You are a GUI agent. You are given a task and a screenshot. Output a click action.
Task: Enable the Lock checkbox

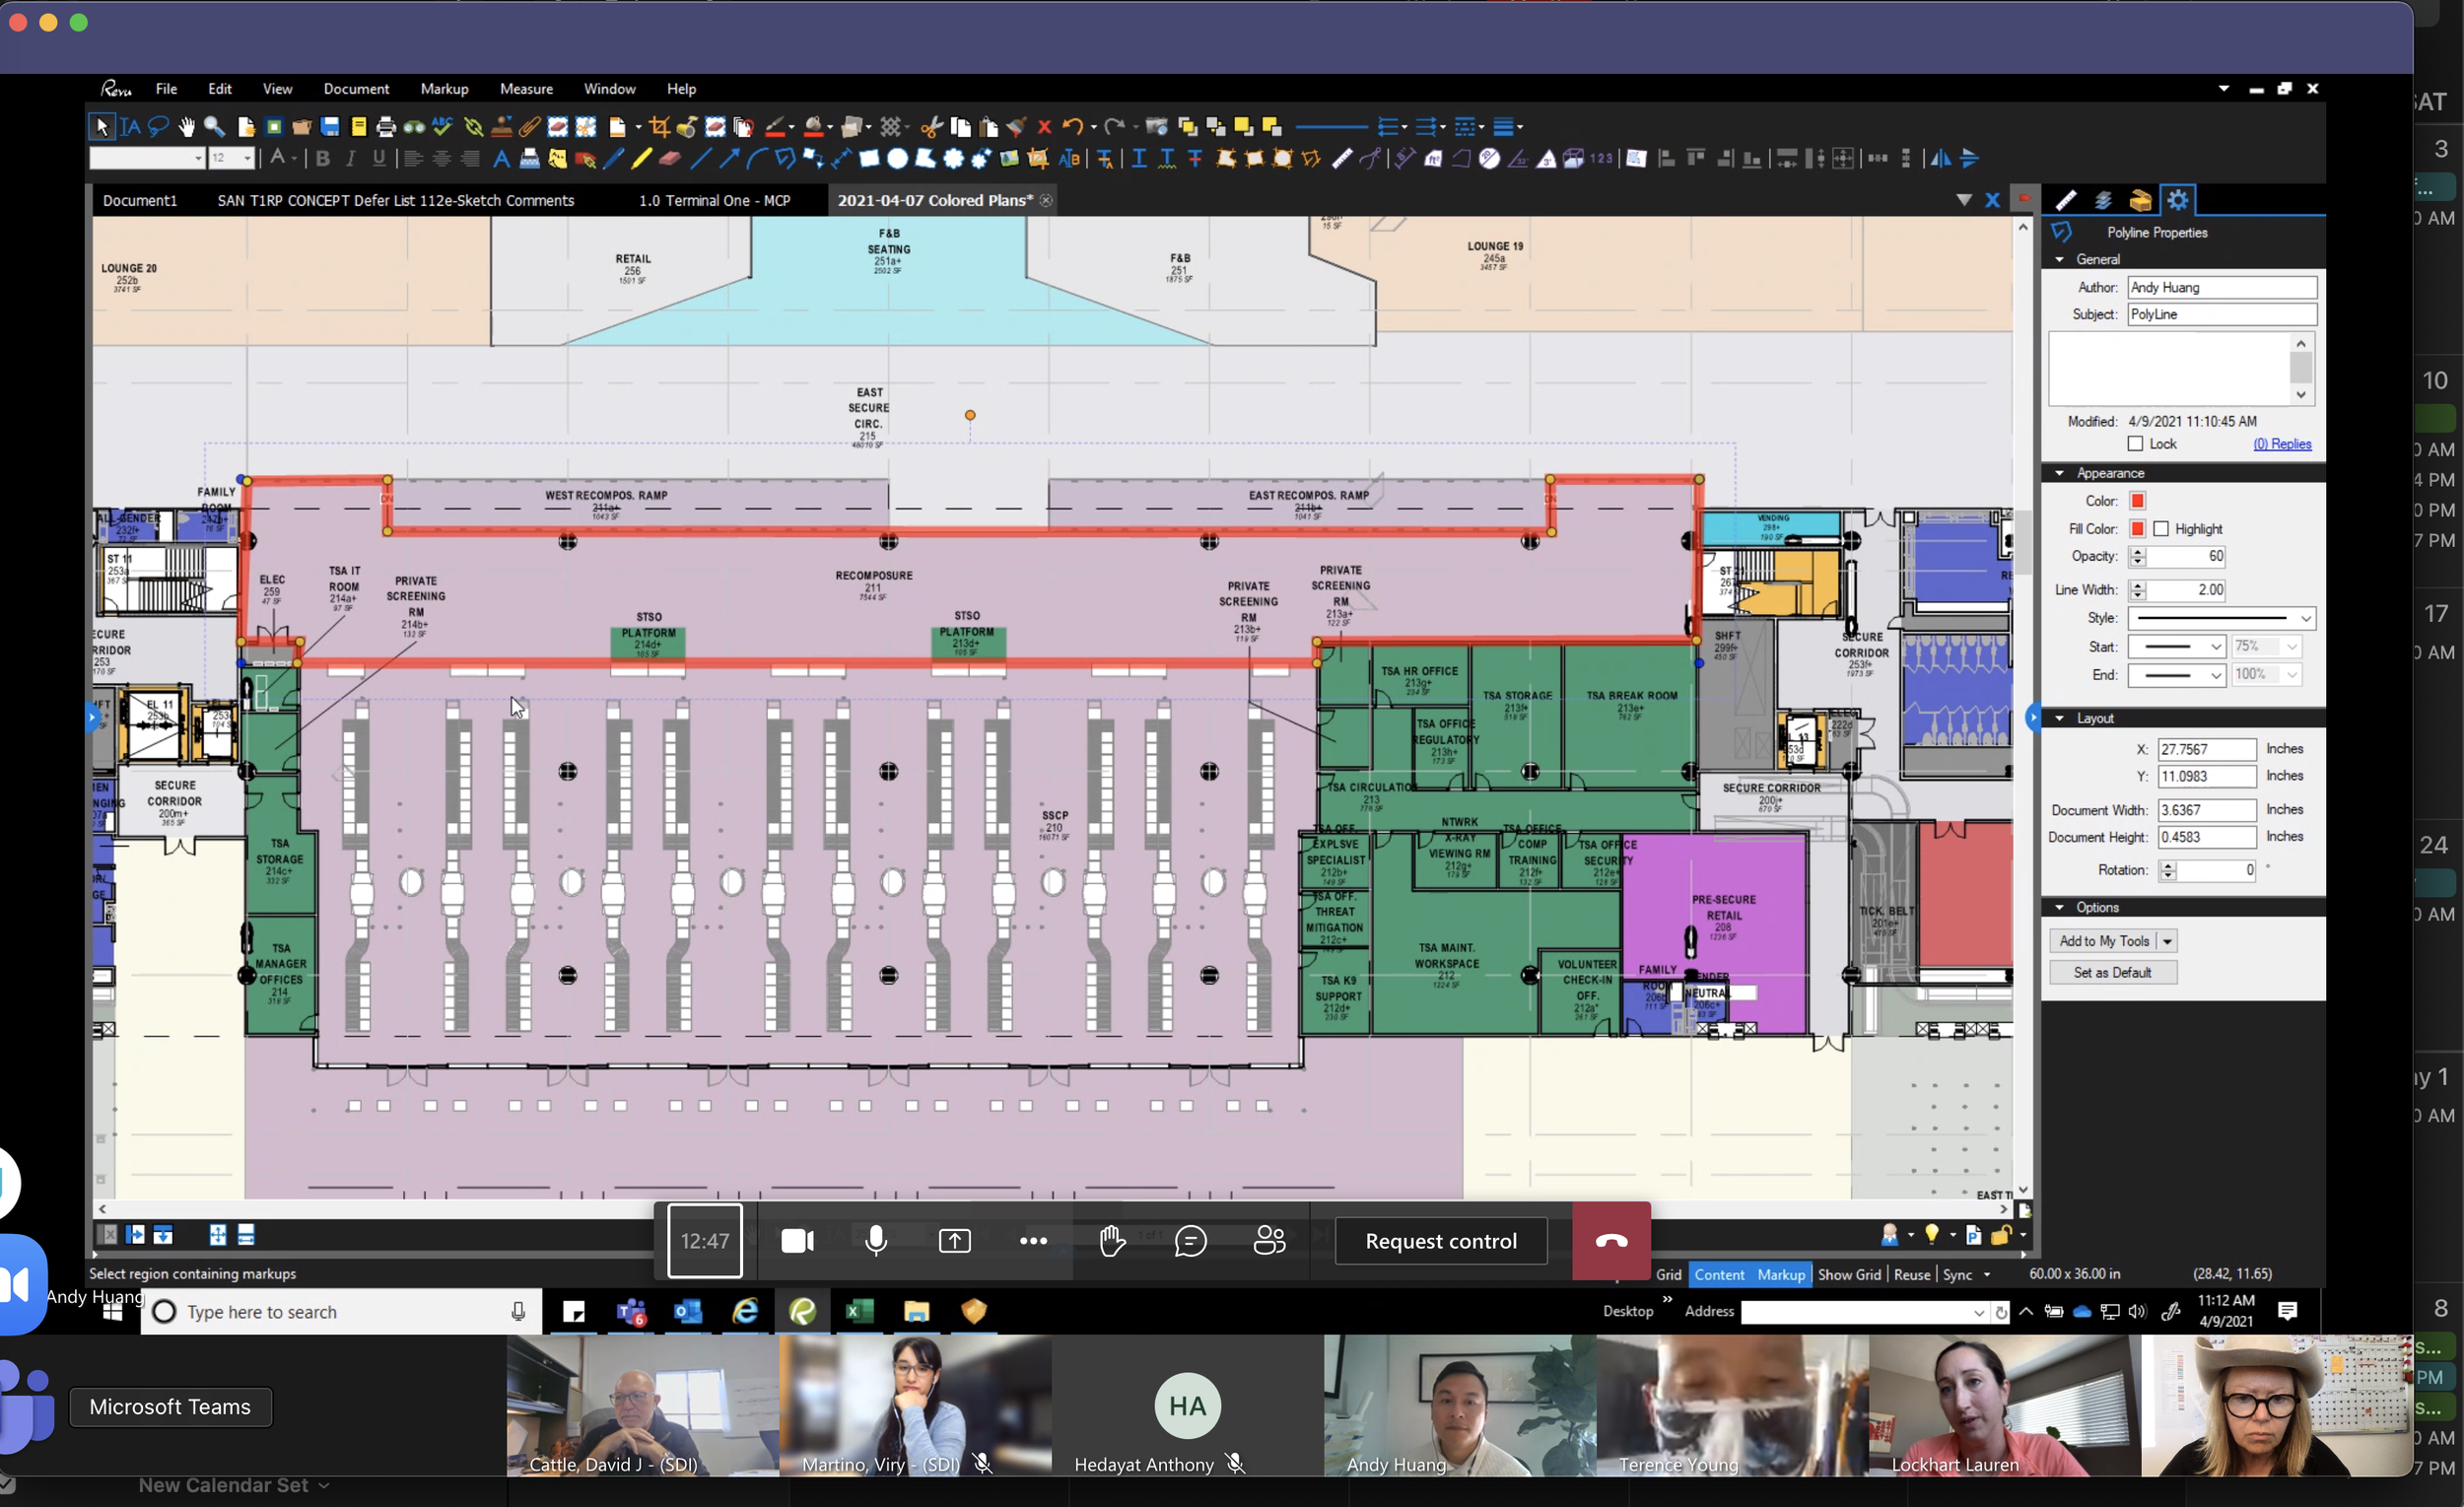click(2135, 444)
